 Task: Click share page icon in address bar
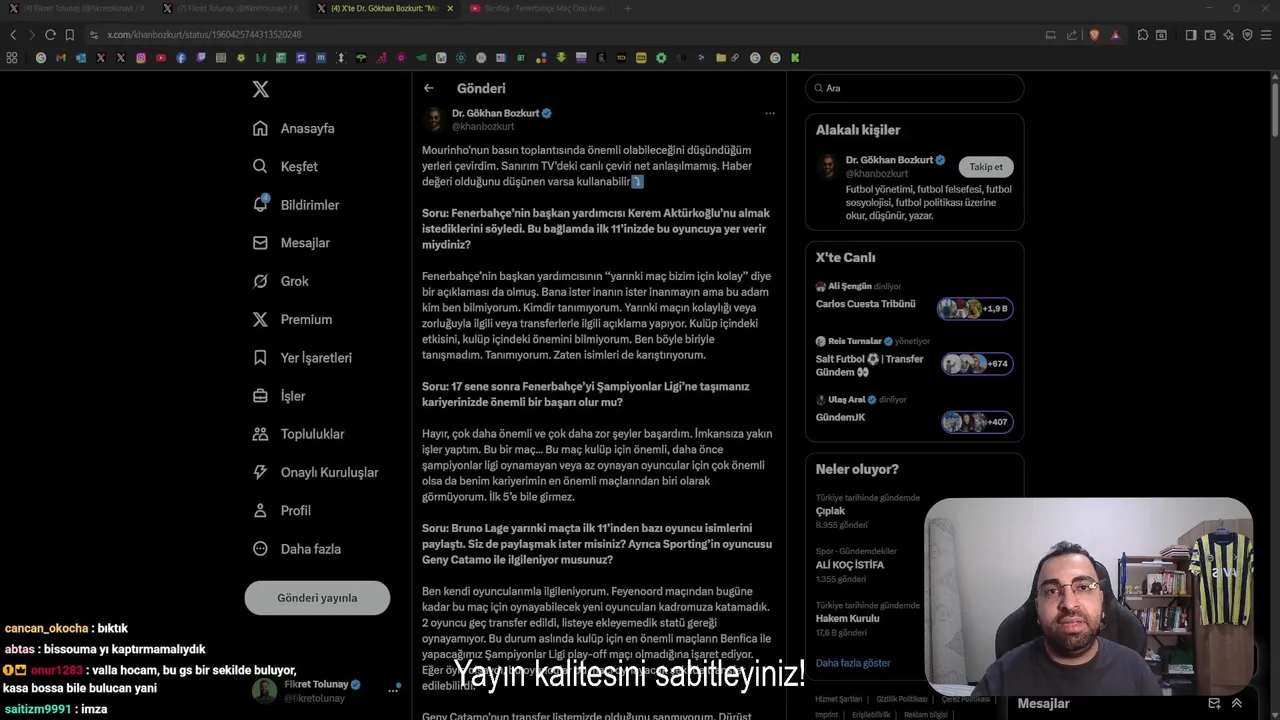[1072, 34]
